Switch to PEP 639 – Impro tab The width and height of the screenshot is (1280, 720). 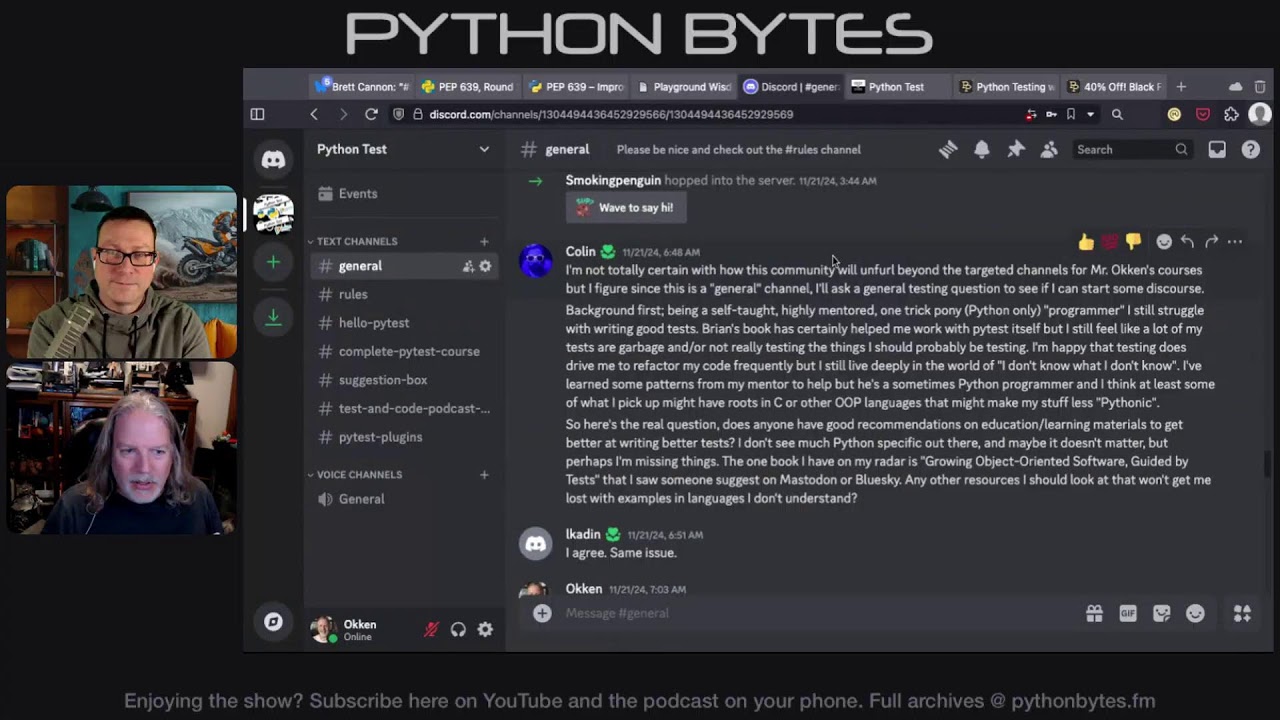pyautogui.click(x=576, y=87)
